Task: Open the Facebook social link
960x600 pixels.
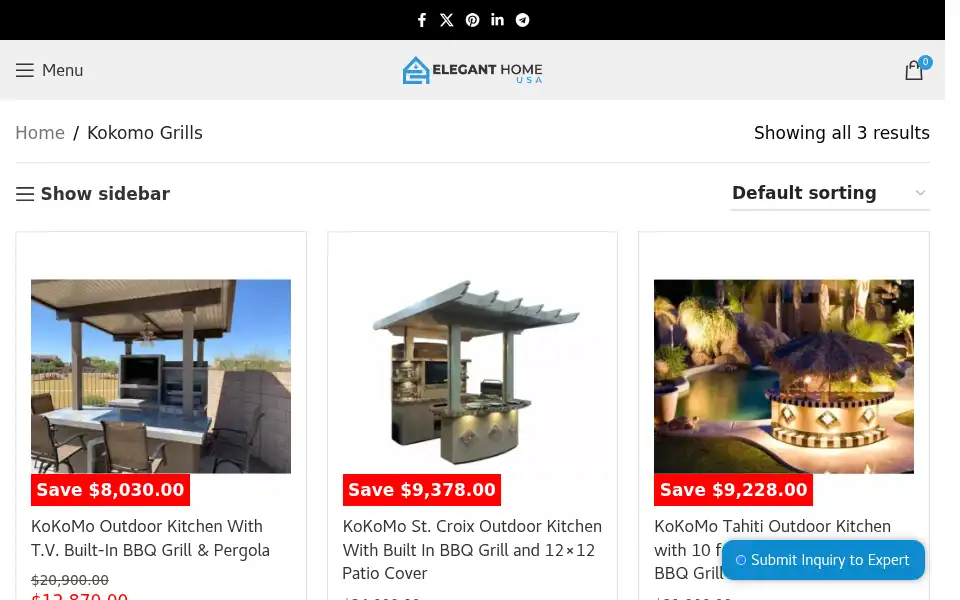Action: [422, 20]
